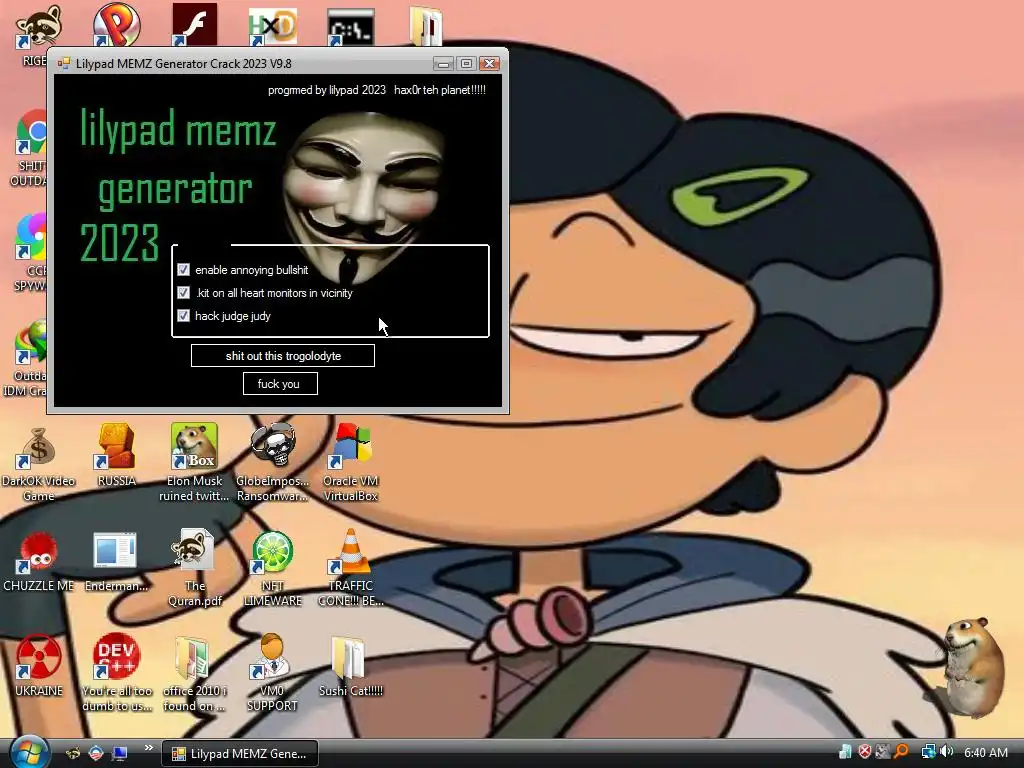
Task: Open the volume speaker tray icon
Action: [x=946, y=752]
